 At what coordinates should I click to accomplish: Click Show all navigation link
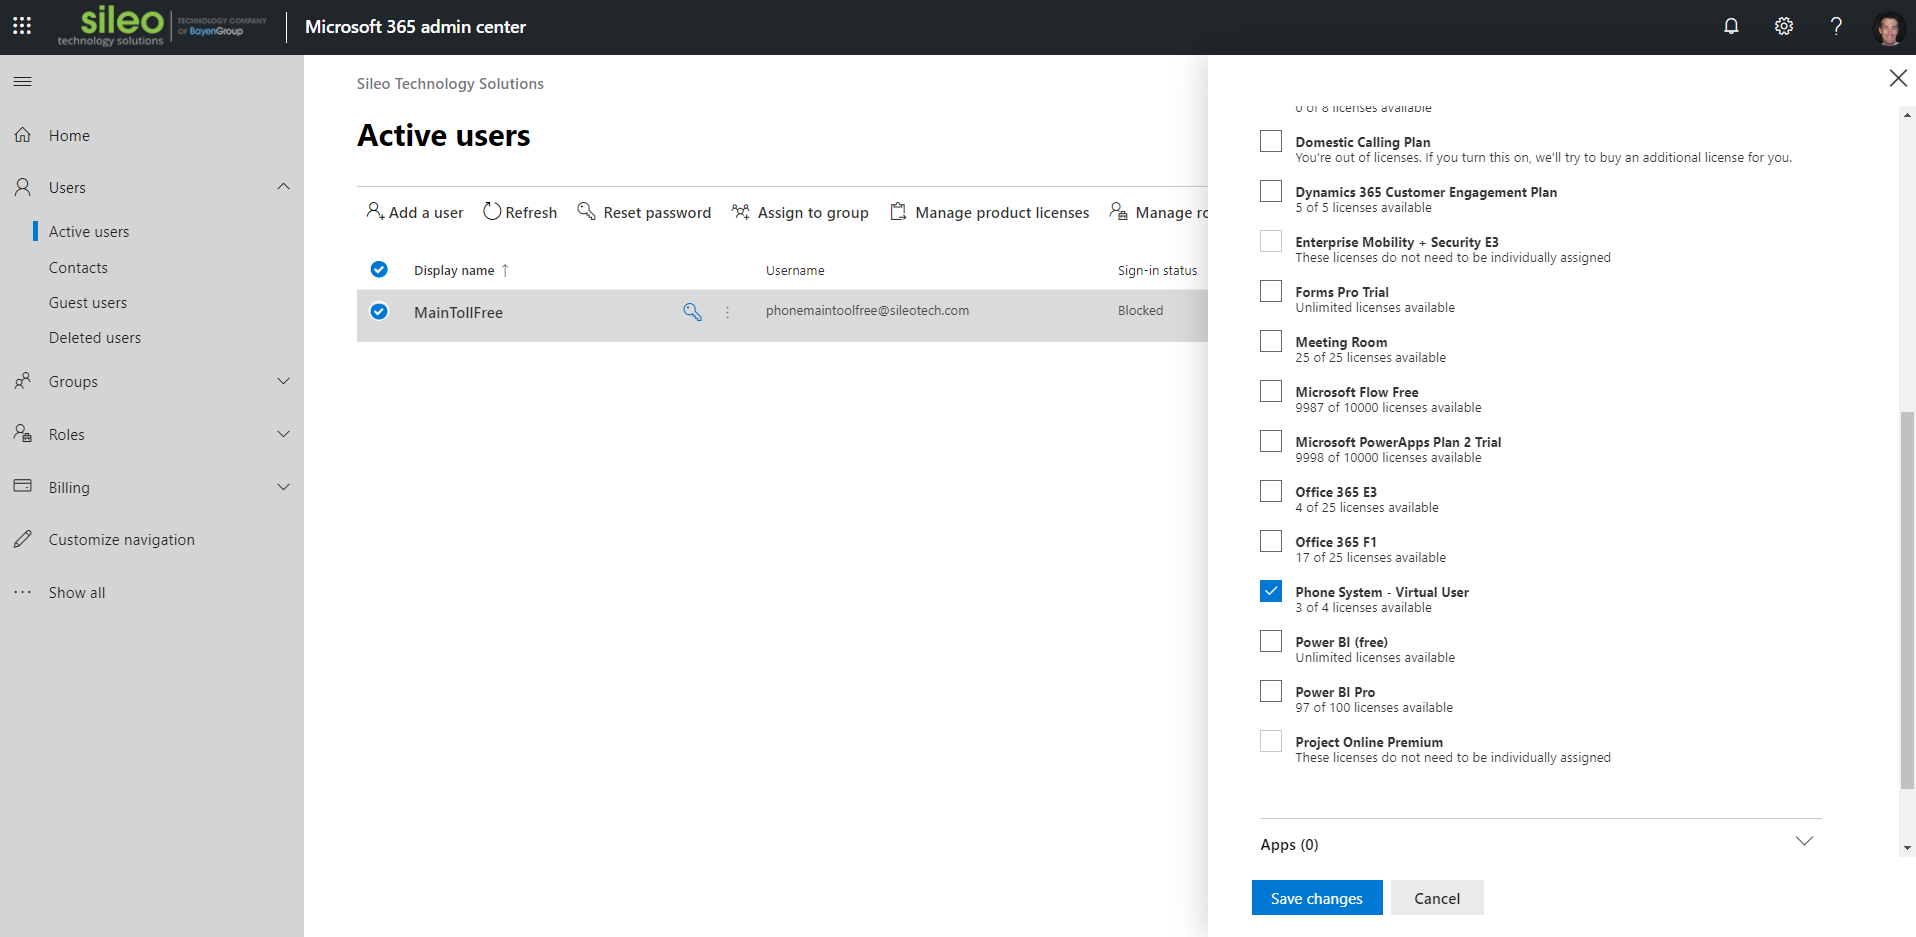77,592
